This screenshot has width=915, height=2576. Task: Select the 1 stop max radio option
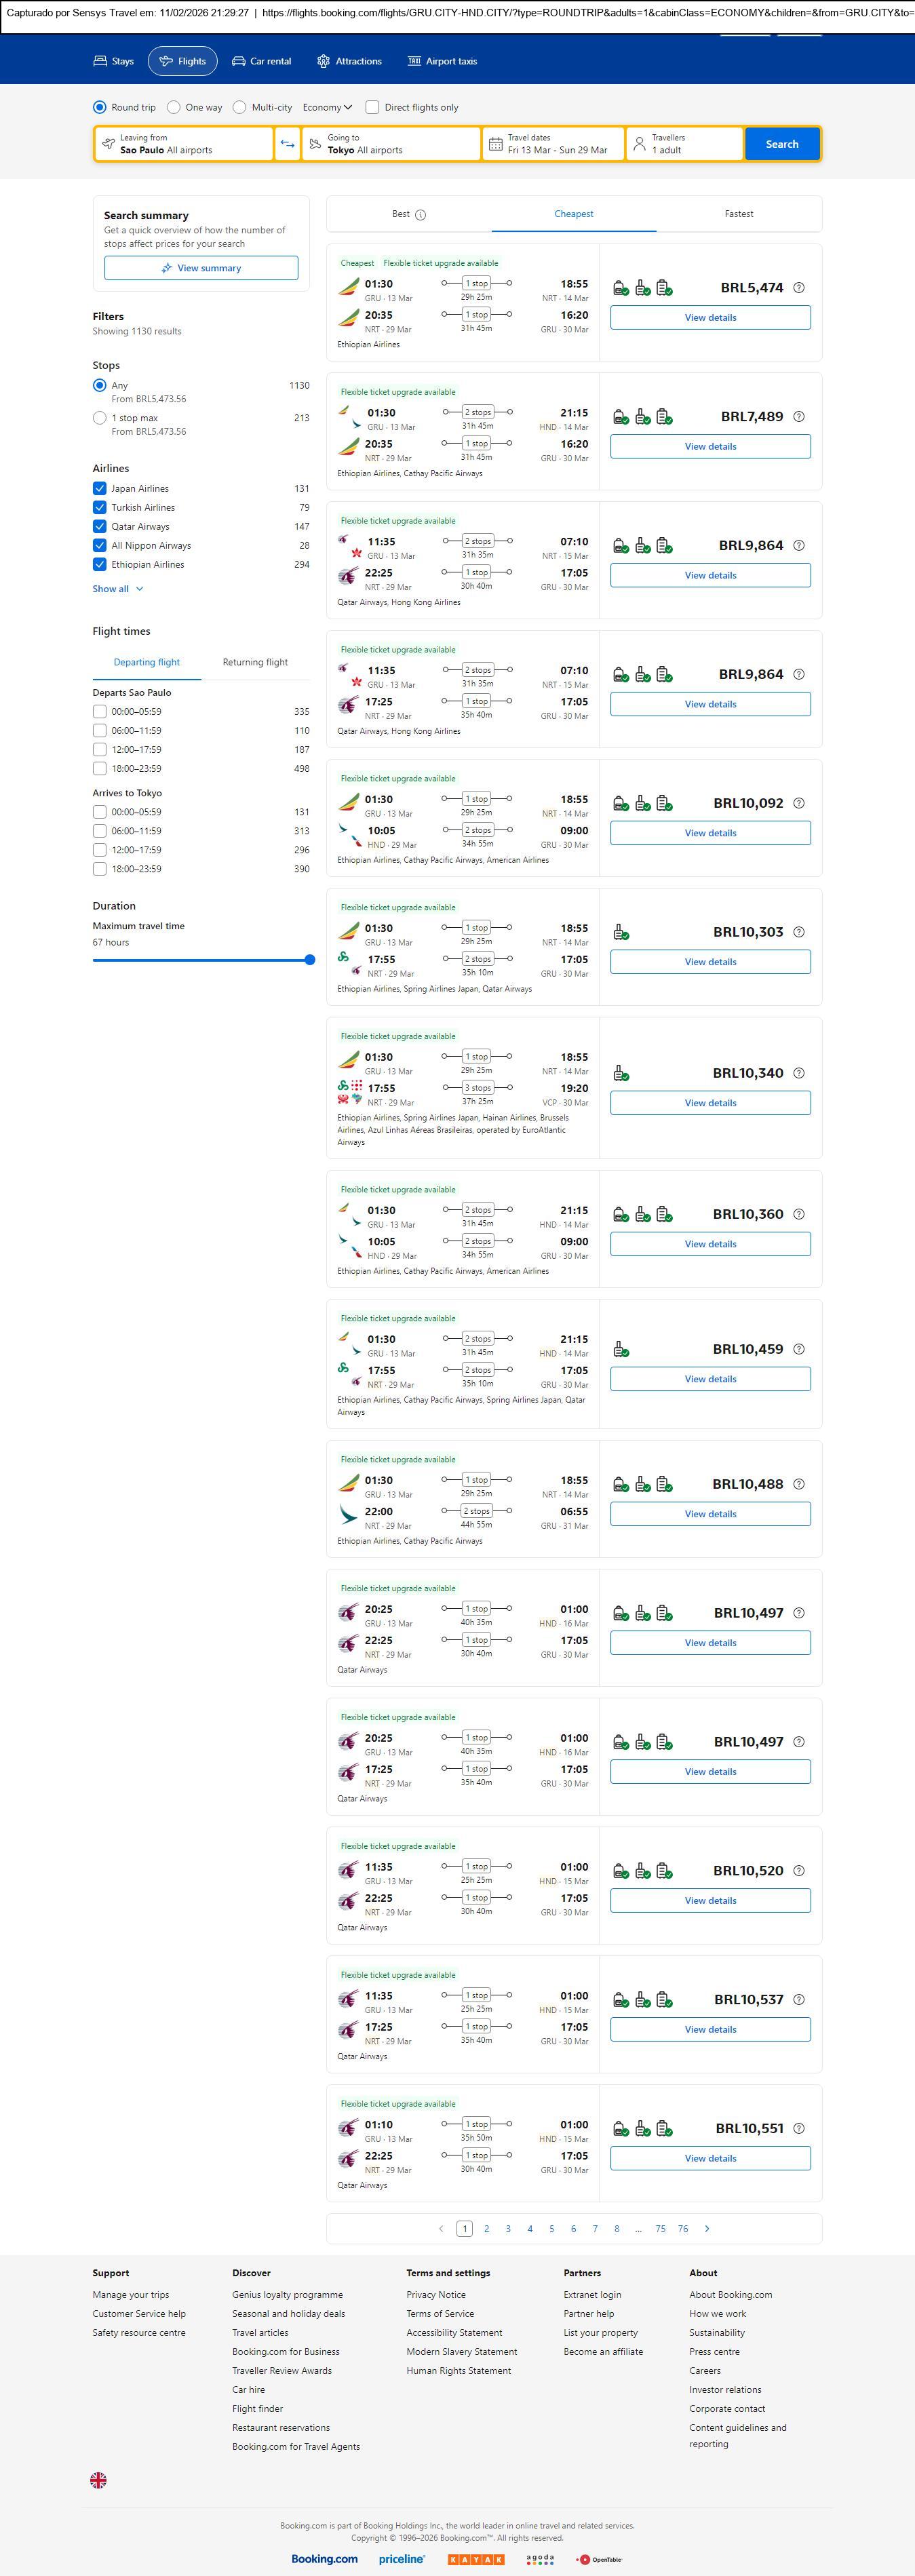click(100, 418)
